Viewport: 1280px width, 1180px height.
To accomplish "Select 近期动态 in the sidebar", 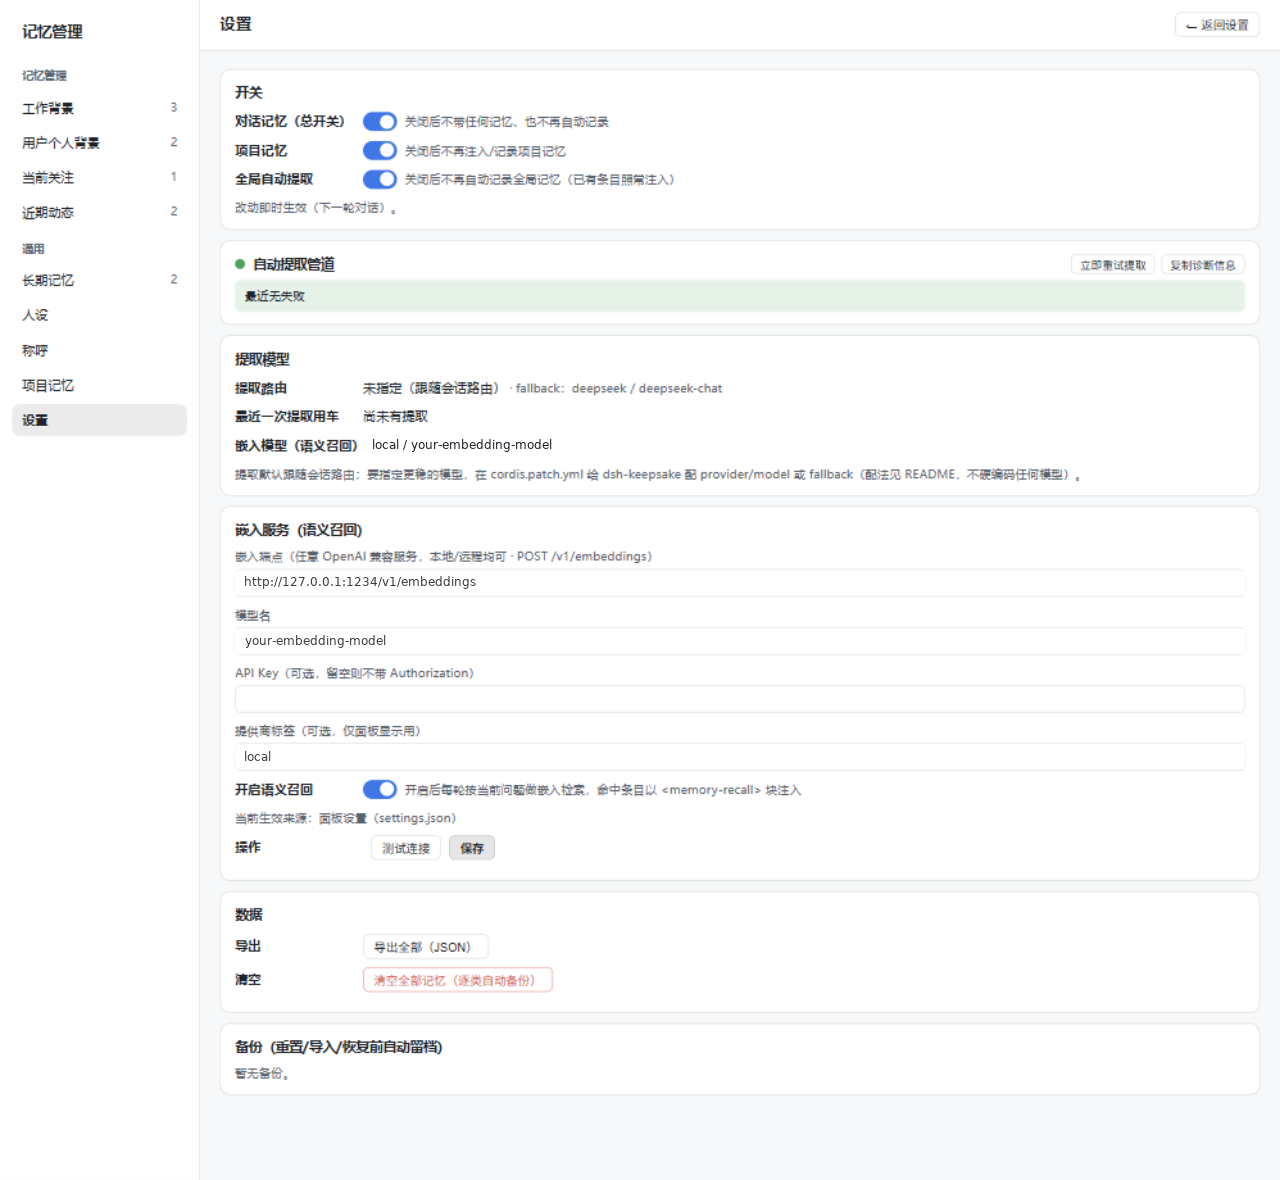I will coord(99,212).
